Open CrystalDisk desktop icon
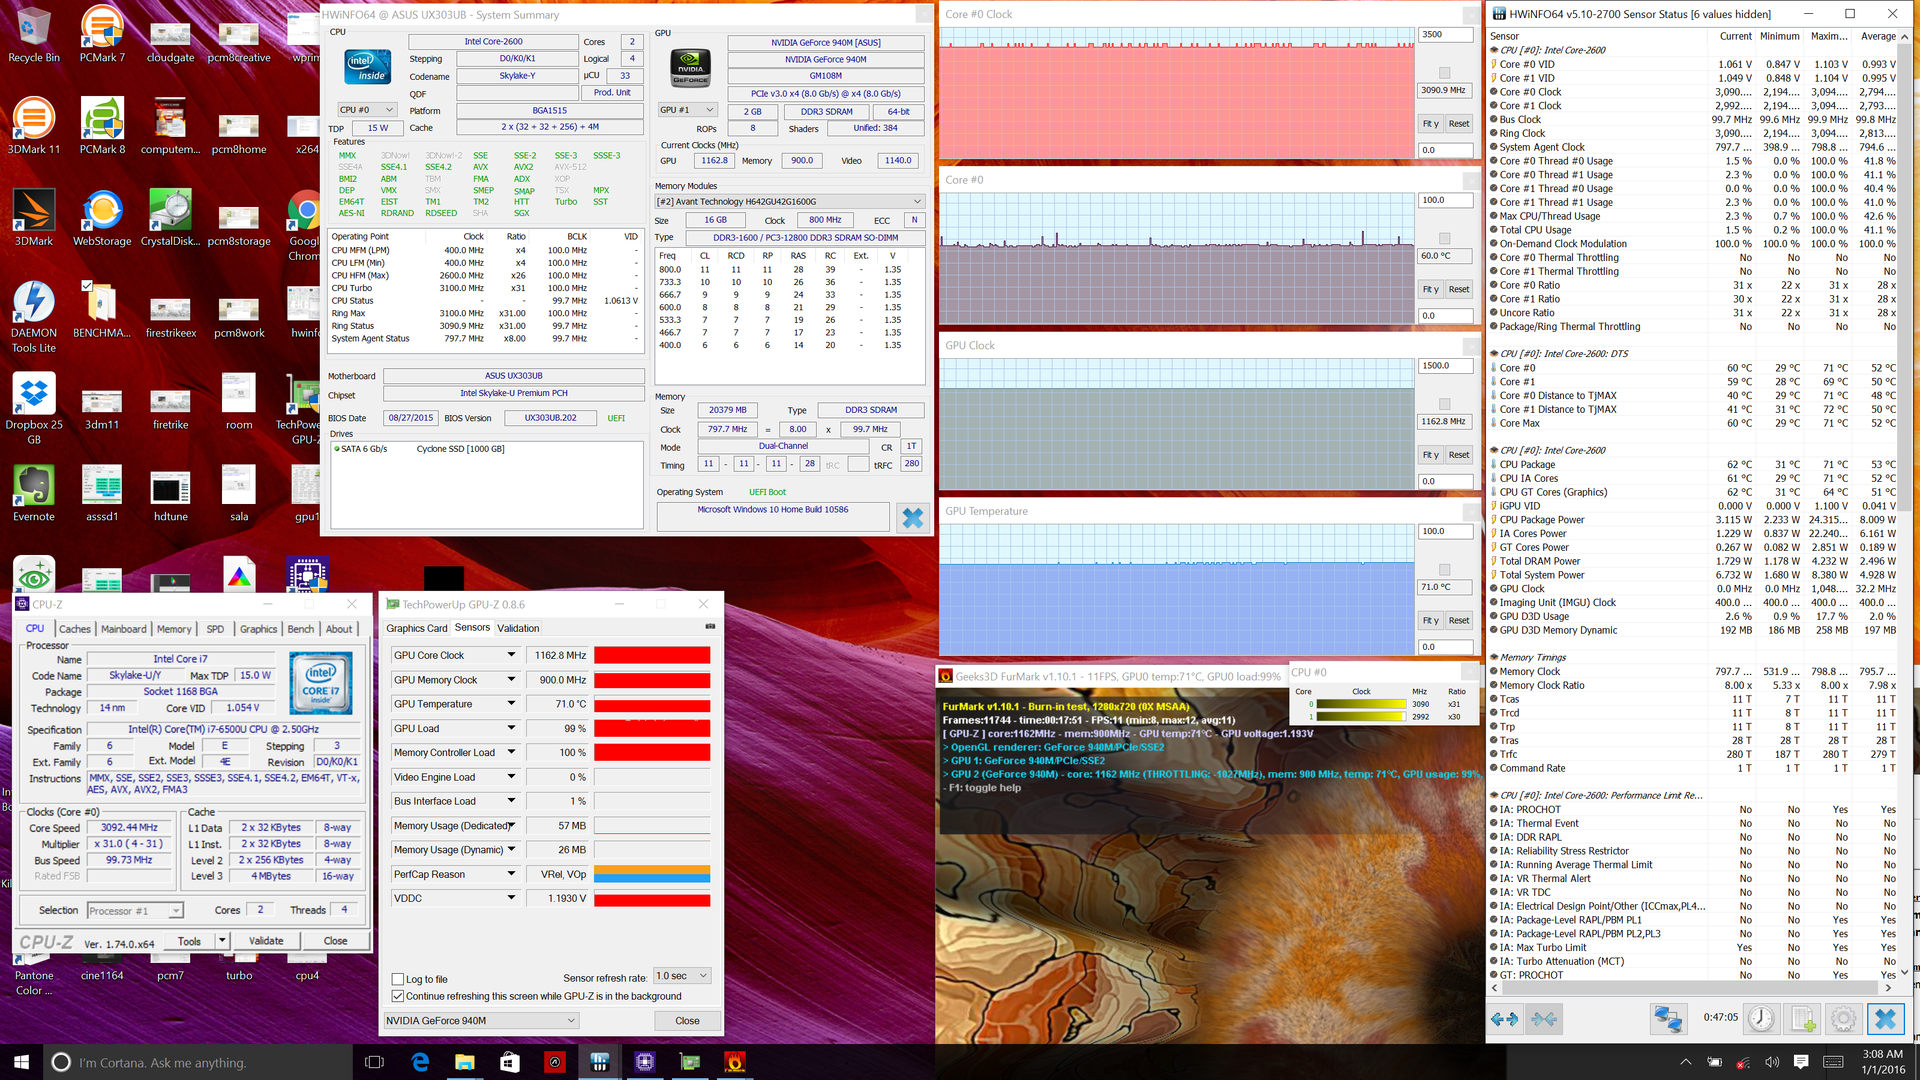Screen dimensions: 1920x1080 click(x=171, y=219)
